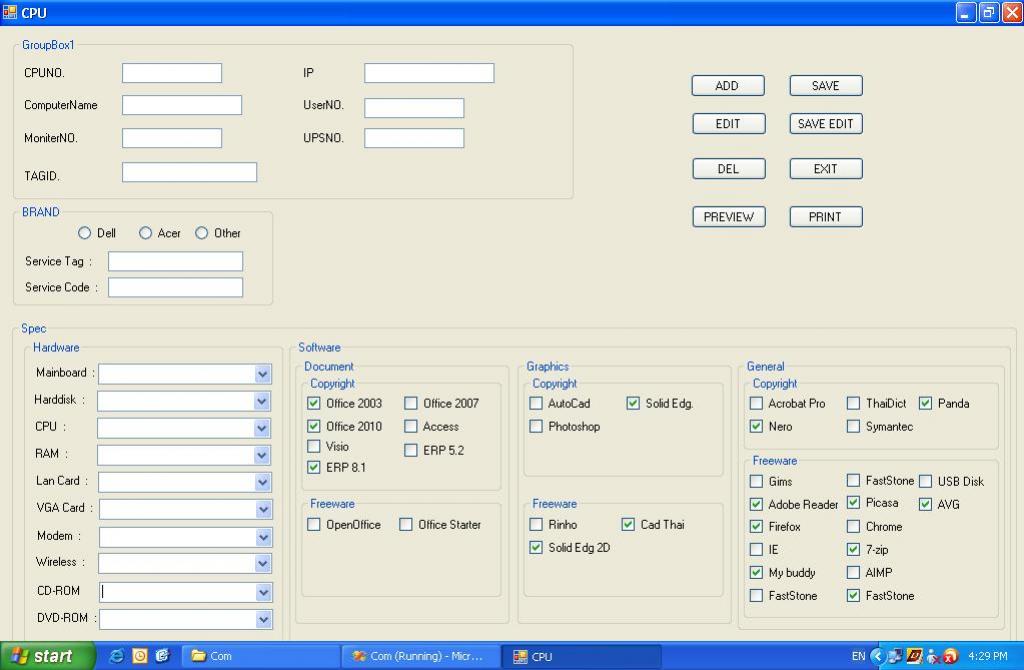The height and width of the screenshot is (670, 1024).
Task: Open the network connection tray icon
Action: coord(895,656)
